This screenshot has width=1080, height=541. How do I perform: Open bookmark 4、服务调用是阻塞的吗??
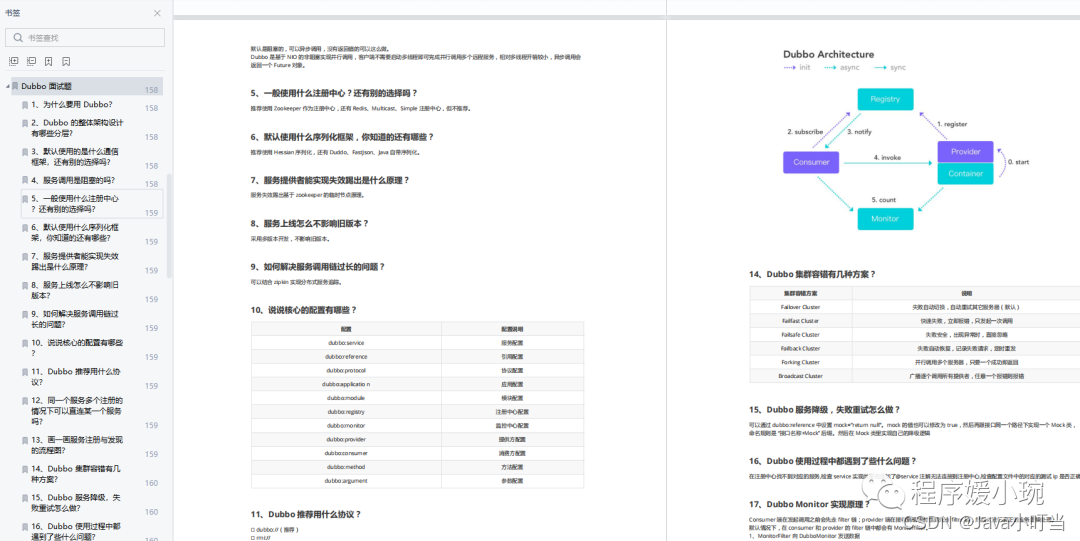coord(73,180)
